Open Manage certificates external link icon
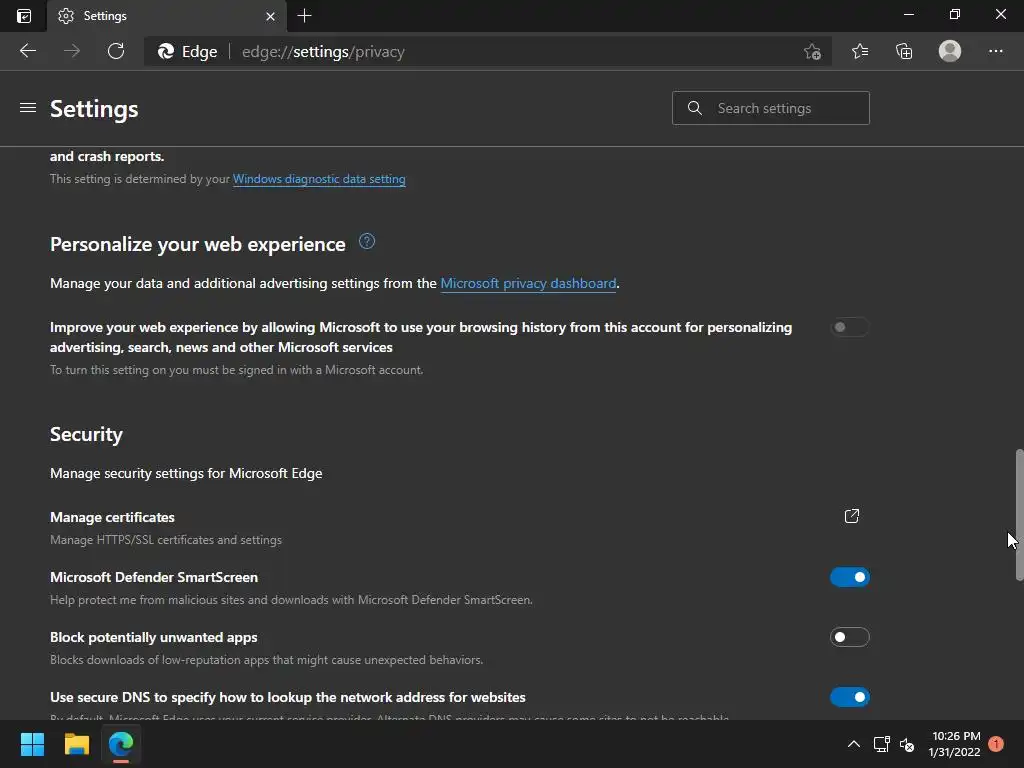The height and width of the screenshot is (768, 1024). coord(852,517)
